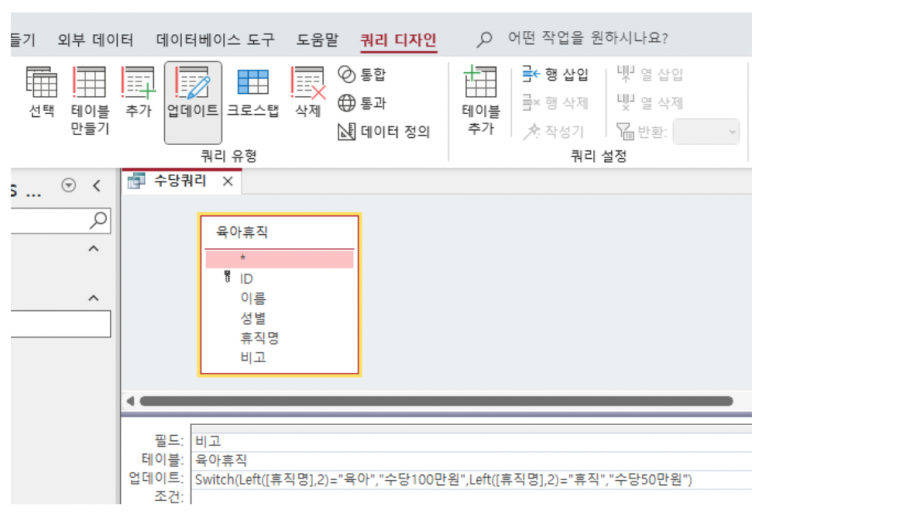Click the 반환 icon in query settings
The width and height of the screenshot is (920, 518).
click(x=625, y=131)
